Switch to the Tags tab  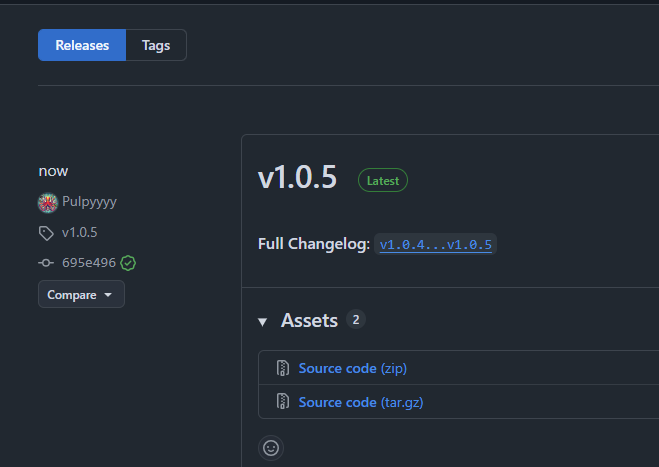pos(156,45)
